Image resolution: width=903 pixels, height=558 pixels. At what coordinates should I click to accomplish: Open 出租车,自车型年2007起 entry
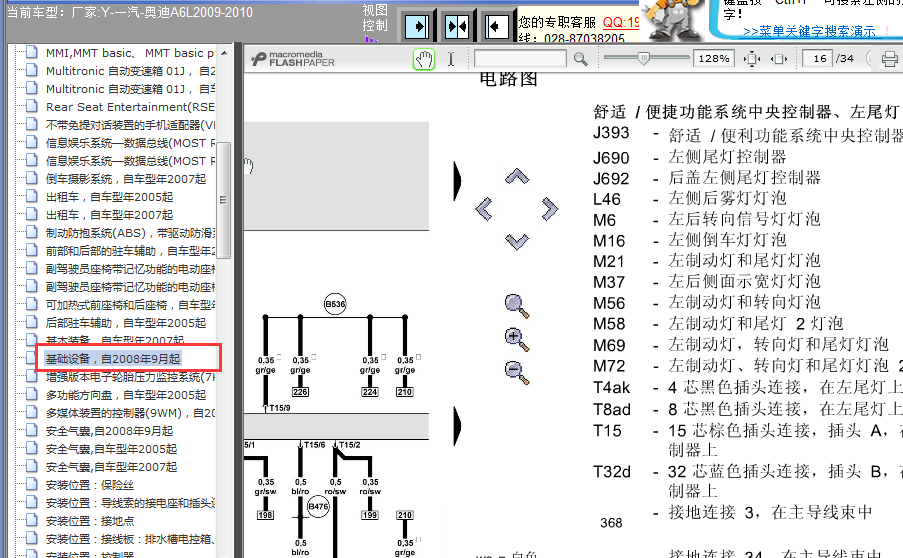[x=109, y=215]
